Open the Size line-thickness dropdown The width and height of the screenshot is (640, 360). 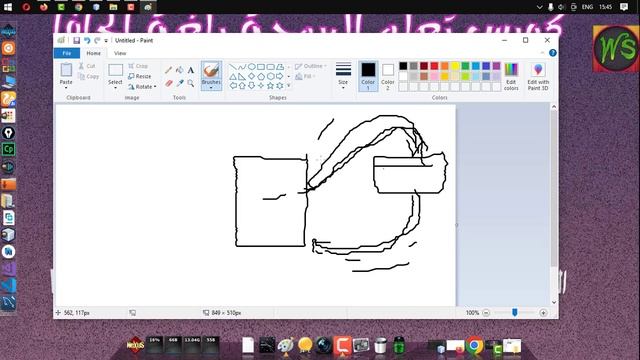(x=343, y=76)
